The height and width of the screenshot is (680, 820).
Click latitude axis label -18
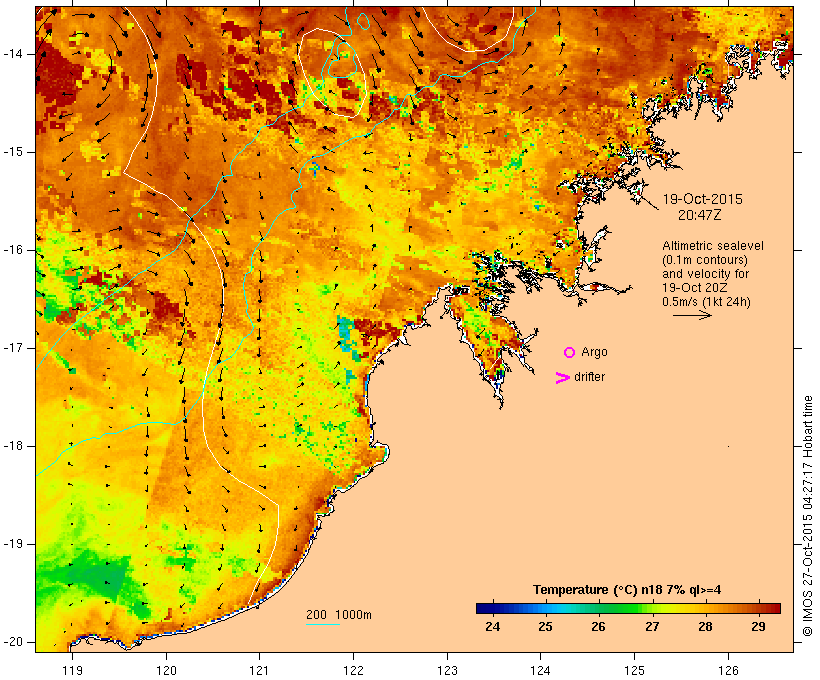click(12, 446)
